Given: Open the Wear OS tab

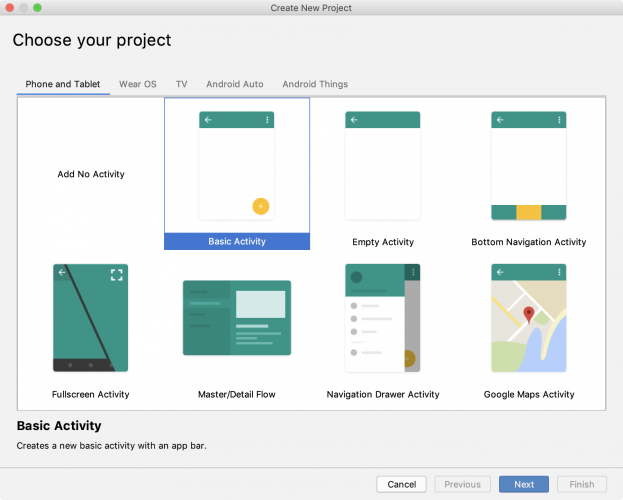Looking at the screenshot, I should 138,84.
